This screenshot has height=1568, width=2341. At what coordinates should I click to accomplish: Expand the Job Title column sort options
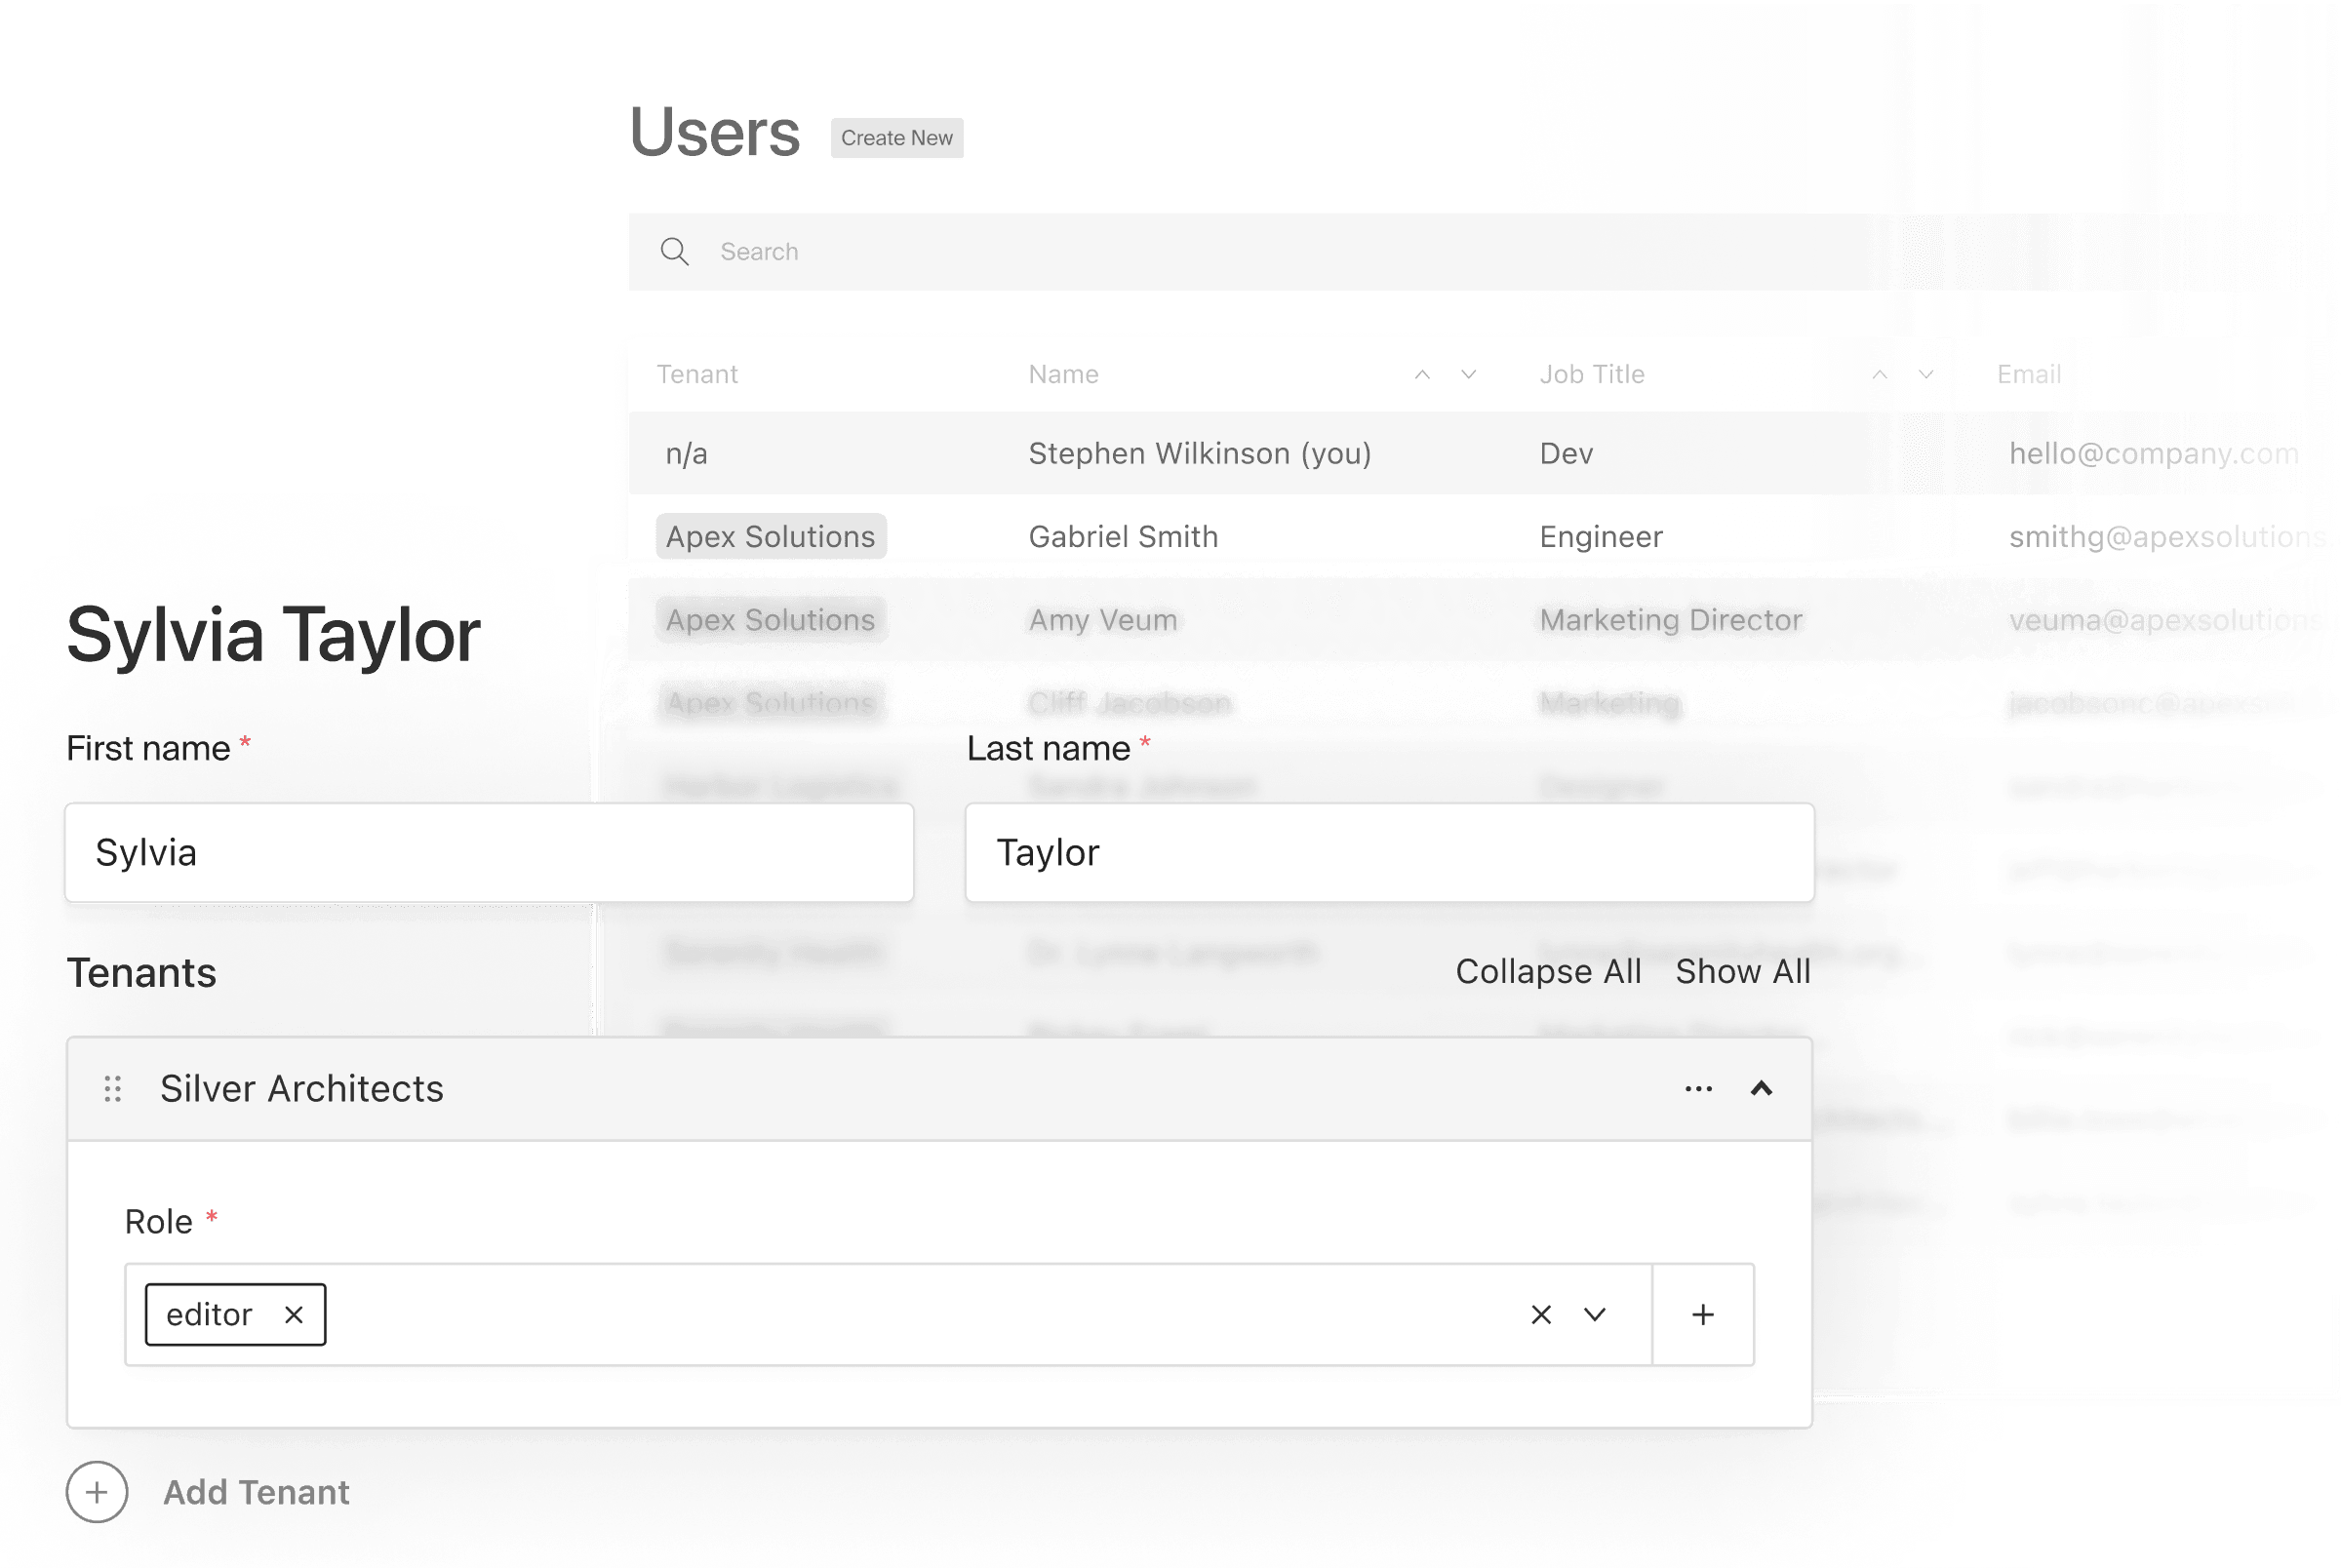point(1924,372)
